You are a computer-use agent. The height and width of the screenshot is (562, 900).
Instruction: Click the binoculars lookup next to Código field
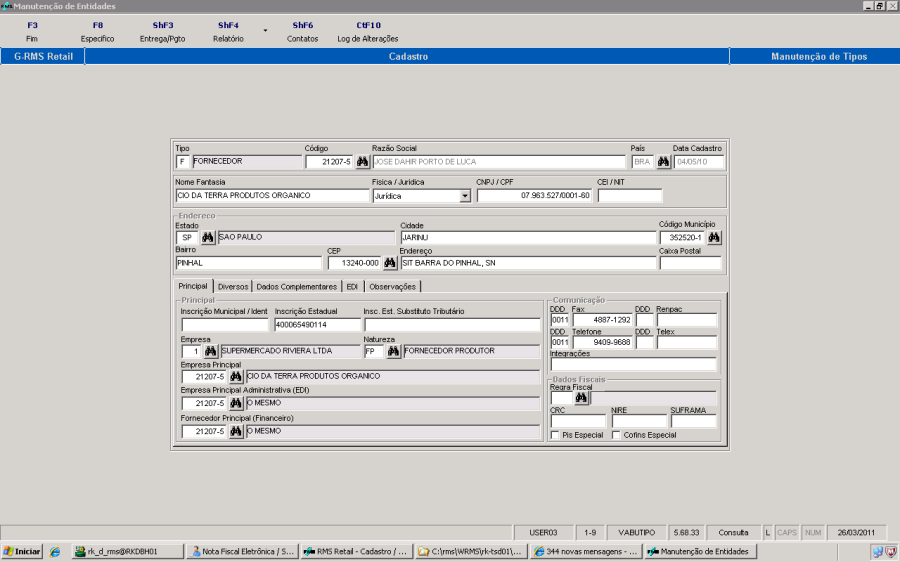click(362, 162)
